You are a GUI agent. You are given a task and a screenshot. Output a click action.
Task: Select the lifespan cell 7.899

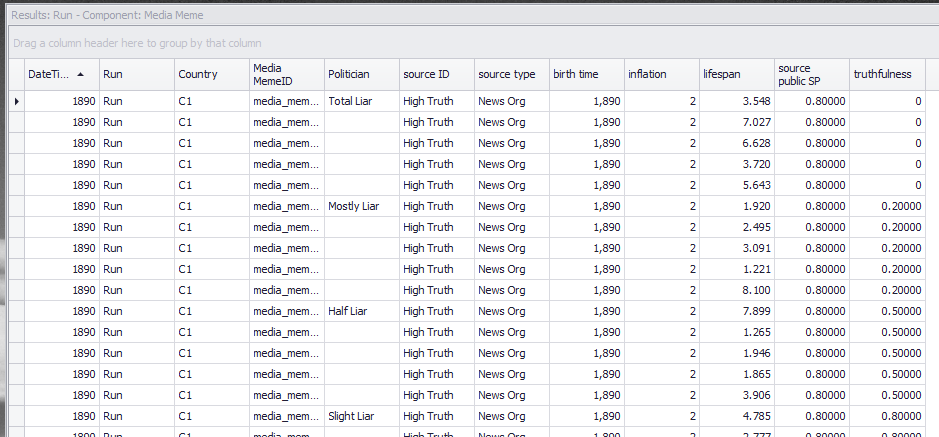[x=736, y=311]
